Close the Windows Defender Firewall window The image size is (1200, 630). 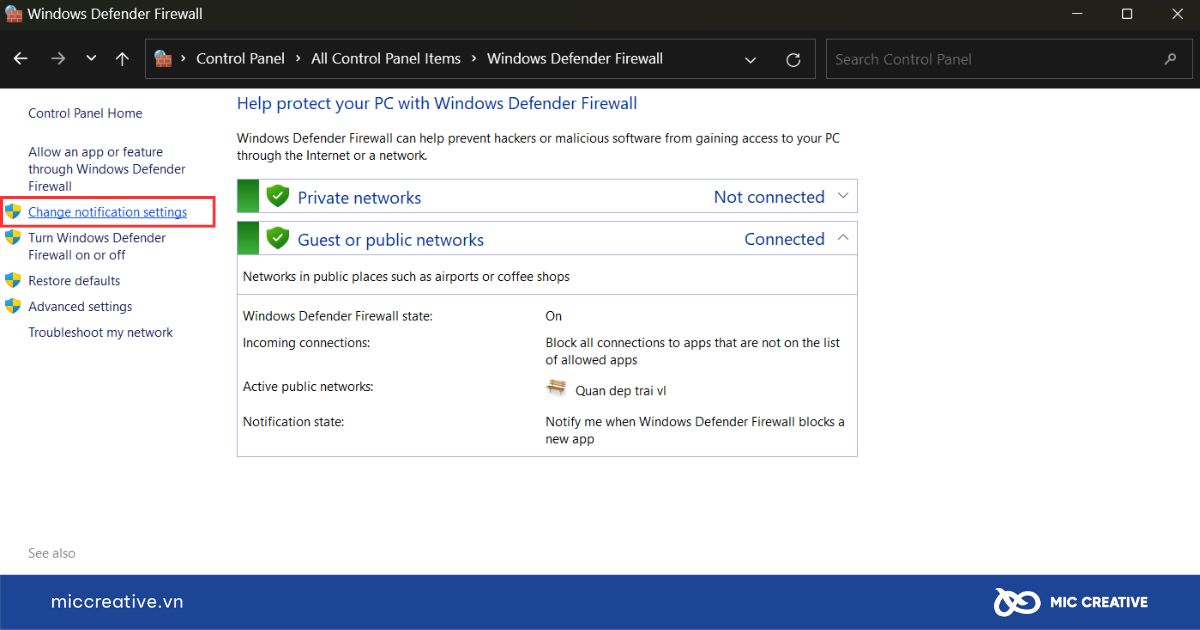1175,14
